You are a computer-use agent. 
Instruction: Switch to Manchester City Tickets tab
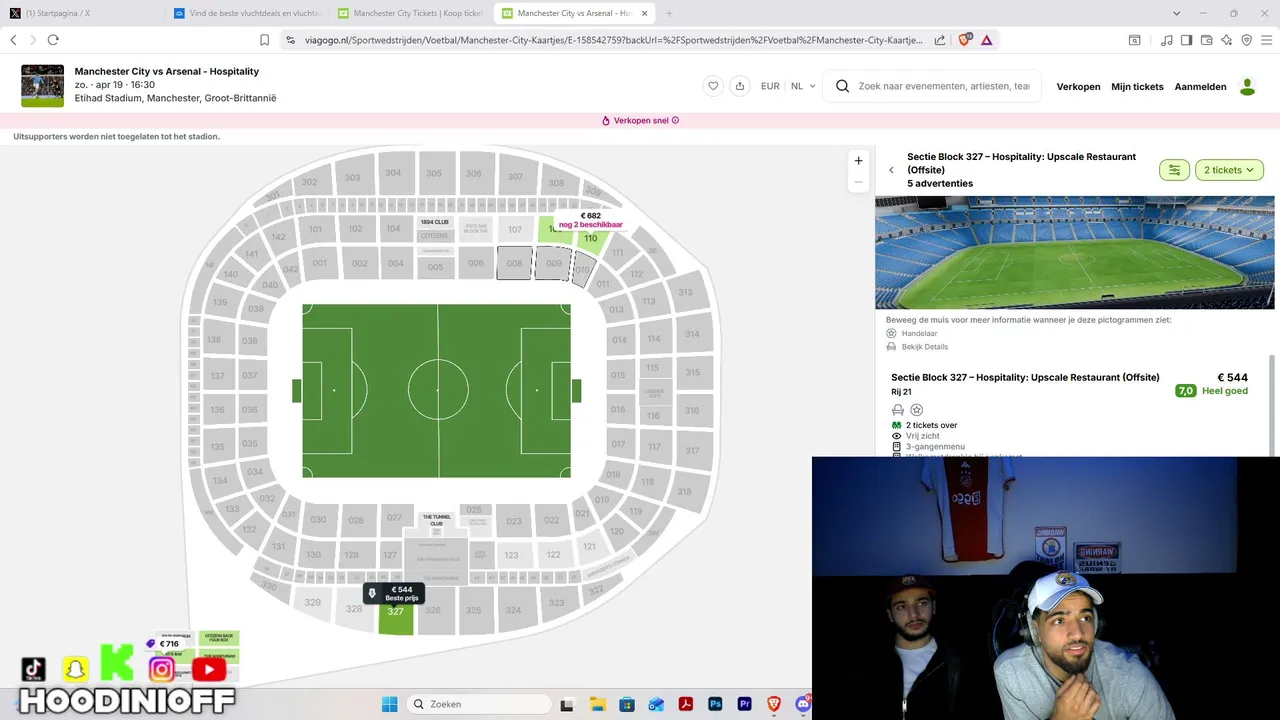click(412, 13)
